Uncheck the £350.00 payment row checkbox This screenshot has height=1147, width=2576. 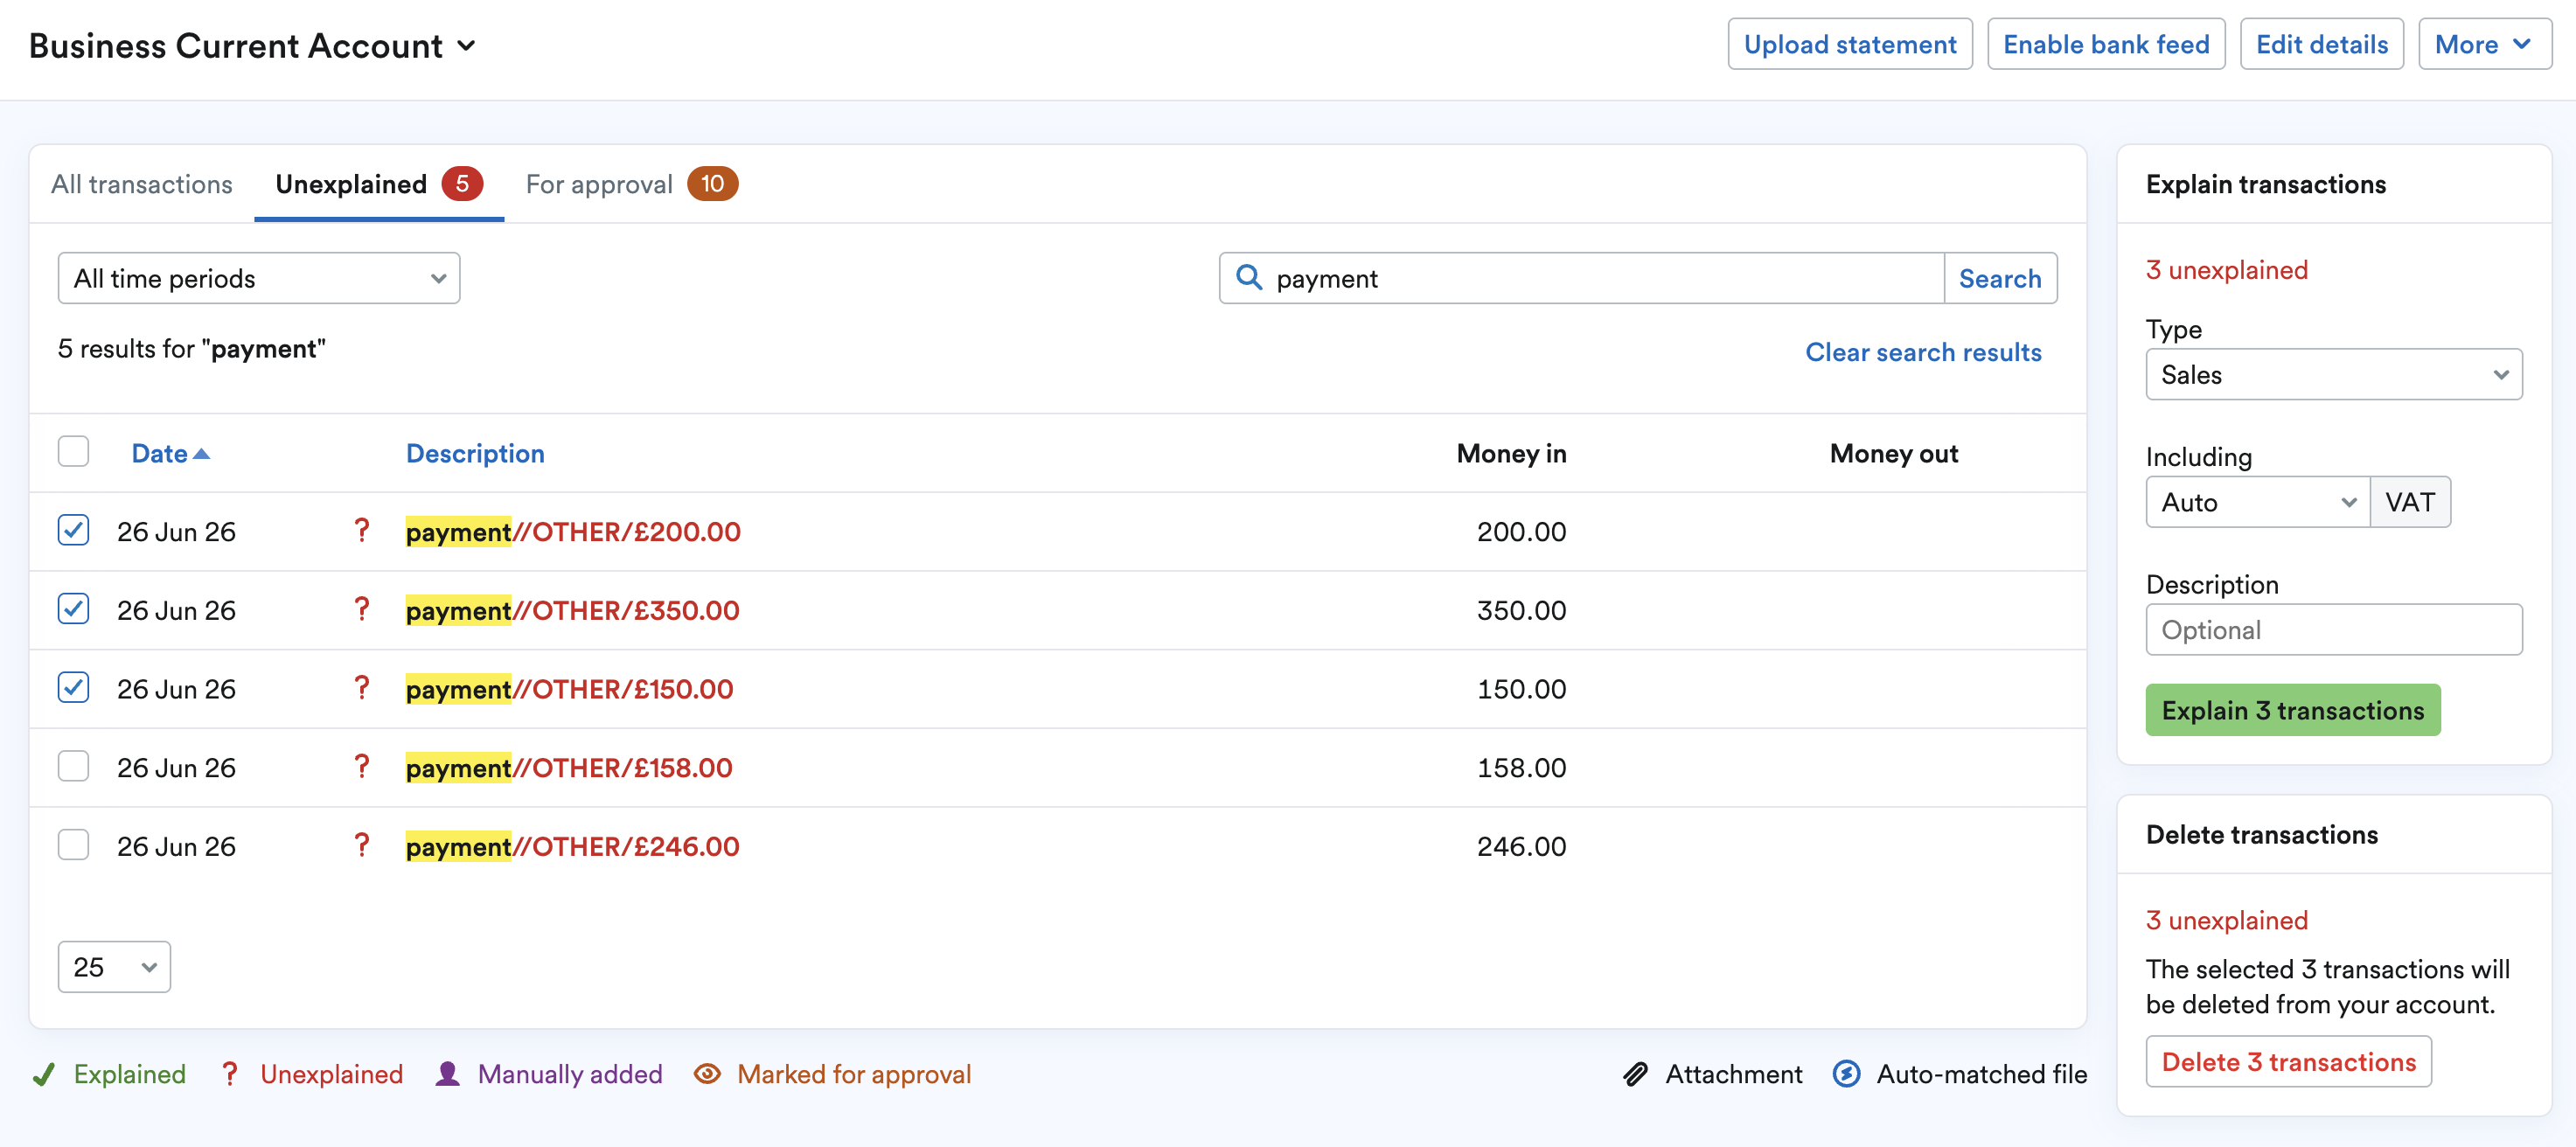click(x=73, y=609)
